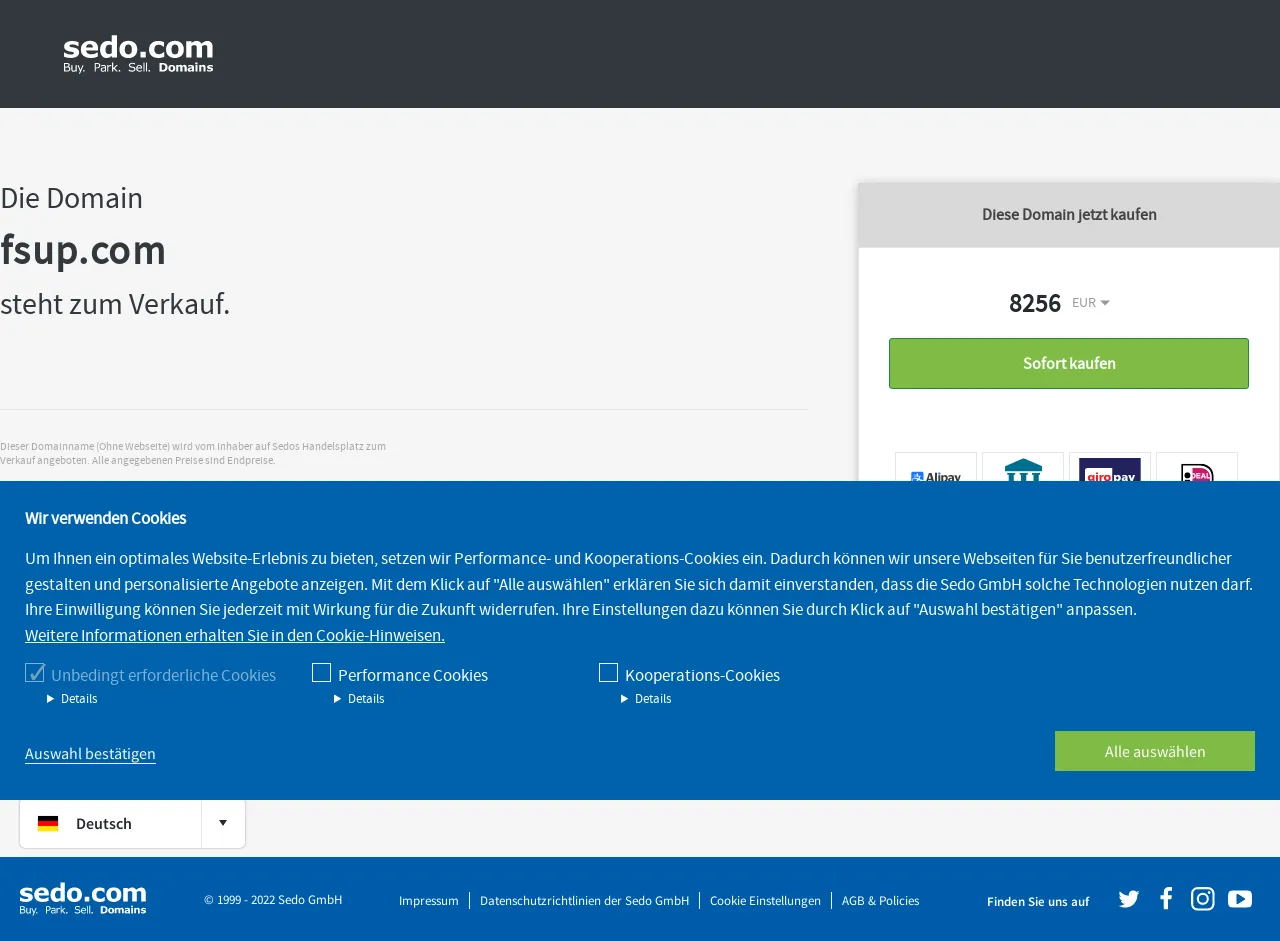Click Diese Domain jetzt kaufen header
1280x941 pixels.
click(x=1069, y=214)
